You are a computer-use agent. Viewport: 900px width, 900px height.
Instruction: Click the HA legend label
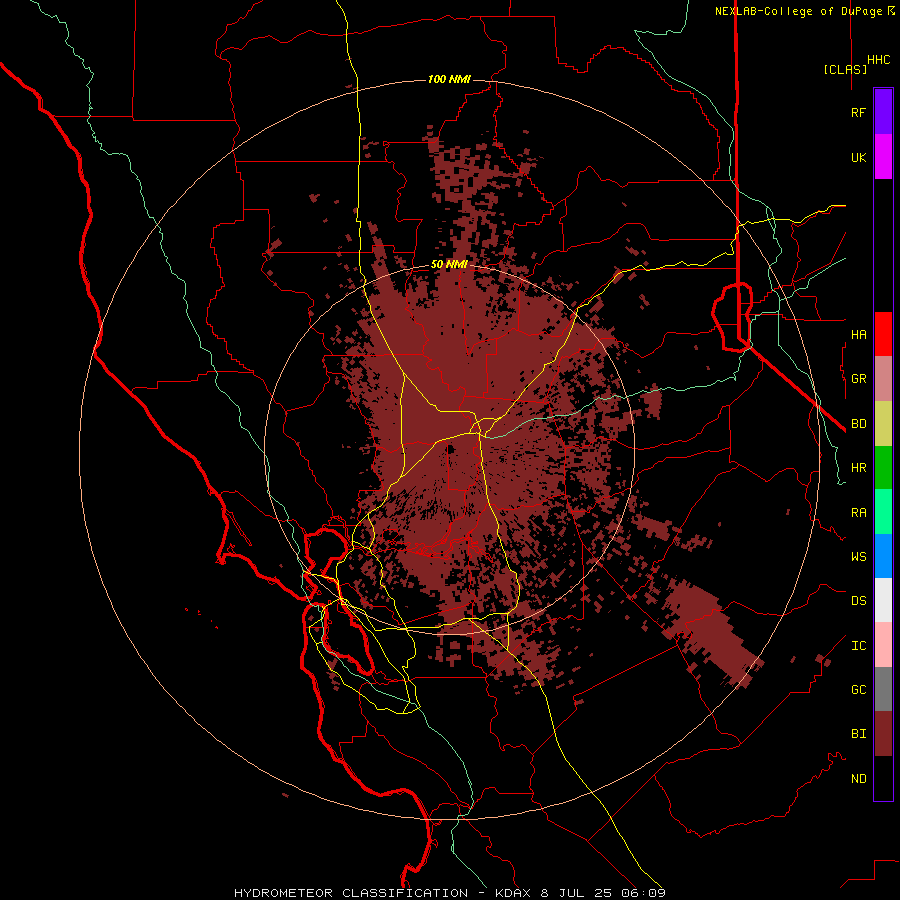point(858,334)
